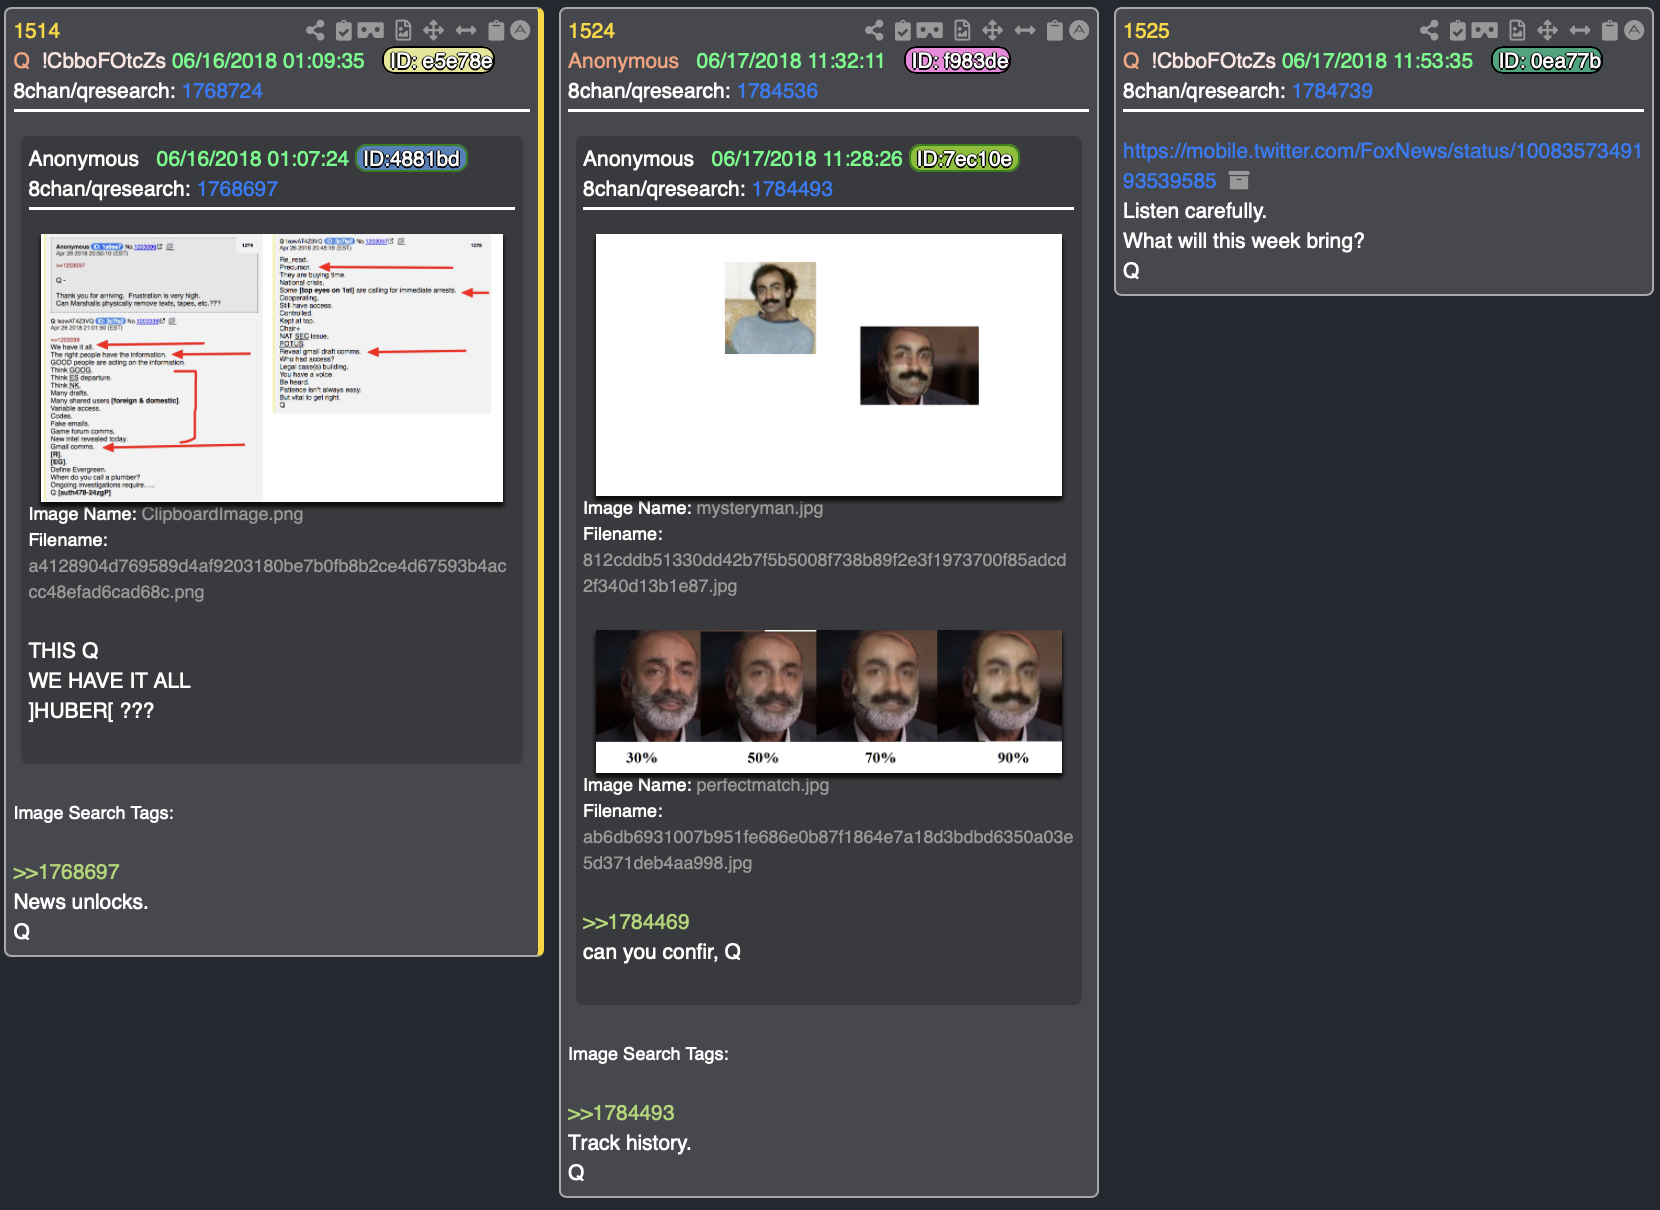Click timestamp 06/17/2018 11:53:35
1660x1210 pixels.
click(x=1377, y=61)
